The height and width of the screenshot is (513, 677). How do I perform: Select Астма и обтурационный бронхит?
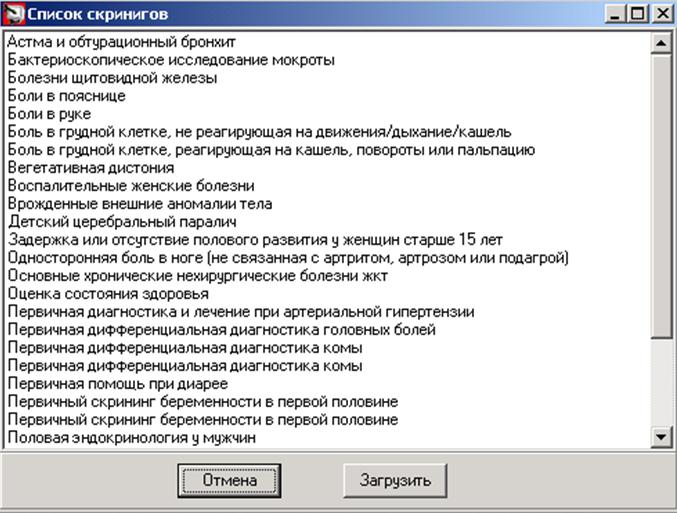click(x=121, y=42)
